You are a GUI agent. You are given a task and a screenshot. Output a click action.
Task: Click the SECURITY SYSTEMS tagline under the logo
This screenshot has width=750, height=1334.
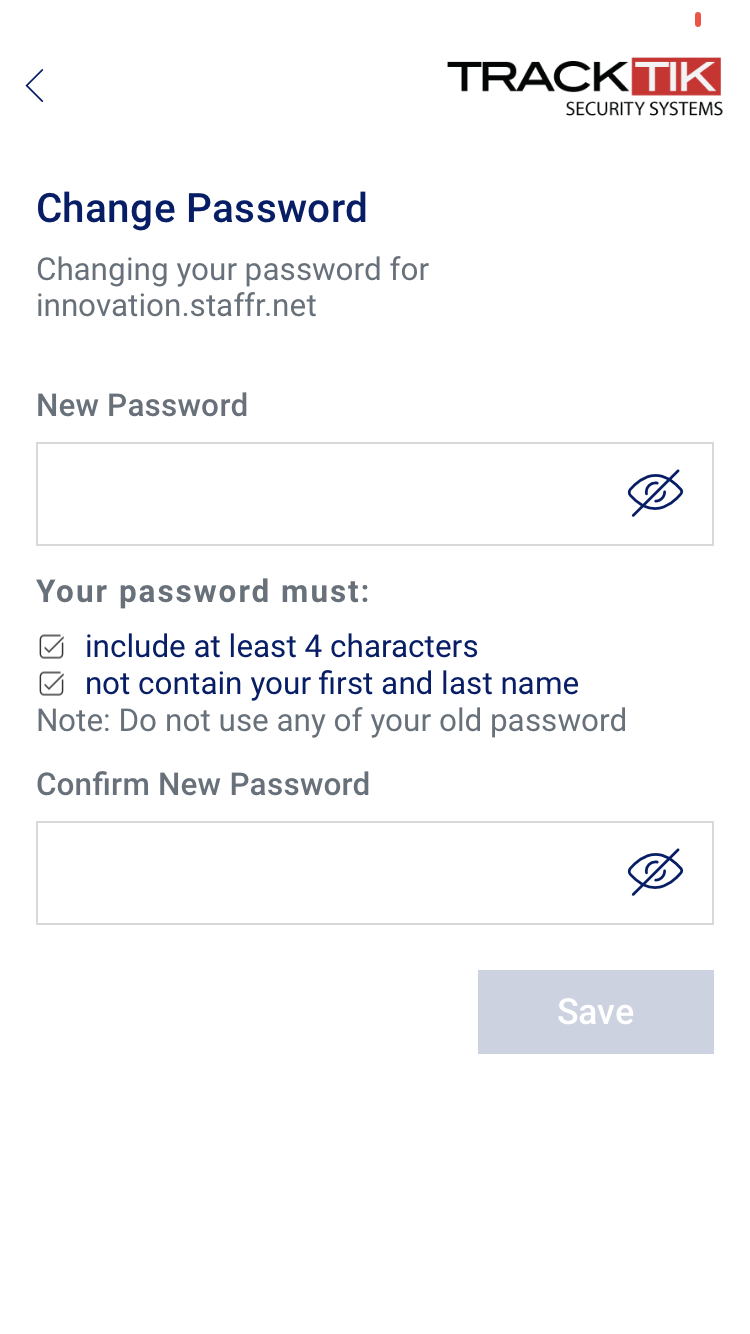click(x=644, y=110)
